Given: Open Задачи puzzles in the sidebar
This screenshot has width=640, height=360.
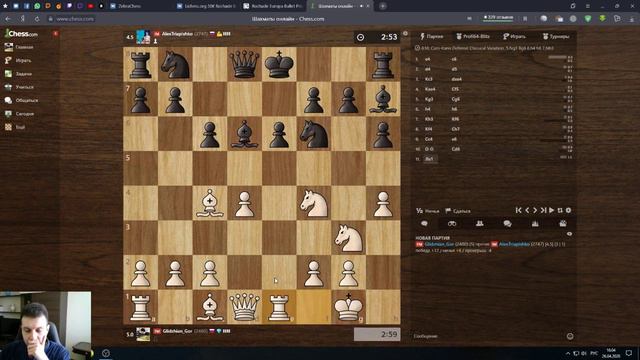Looking at the screenshot, I should (x=18, y=74).
